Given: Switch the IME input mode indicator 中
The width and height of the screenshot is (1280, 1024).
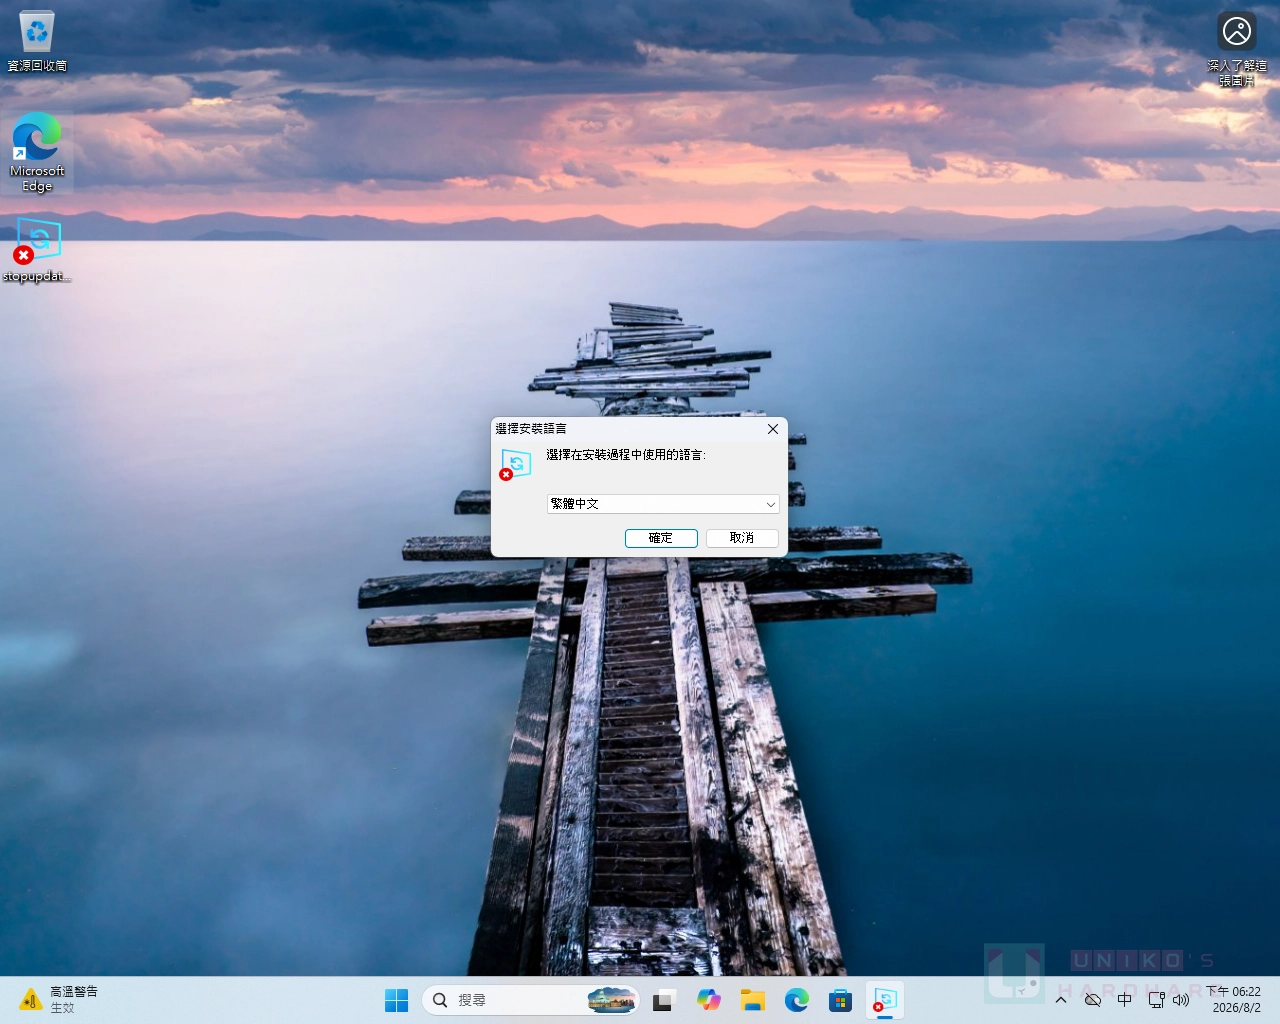Looking at the screenshot, I should 1125,1000.
